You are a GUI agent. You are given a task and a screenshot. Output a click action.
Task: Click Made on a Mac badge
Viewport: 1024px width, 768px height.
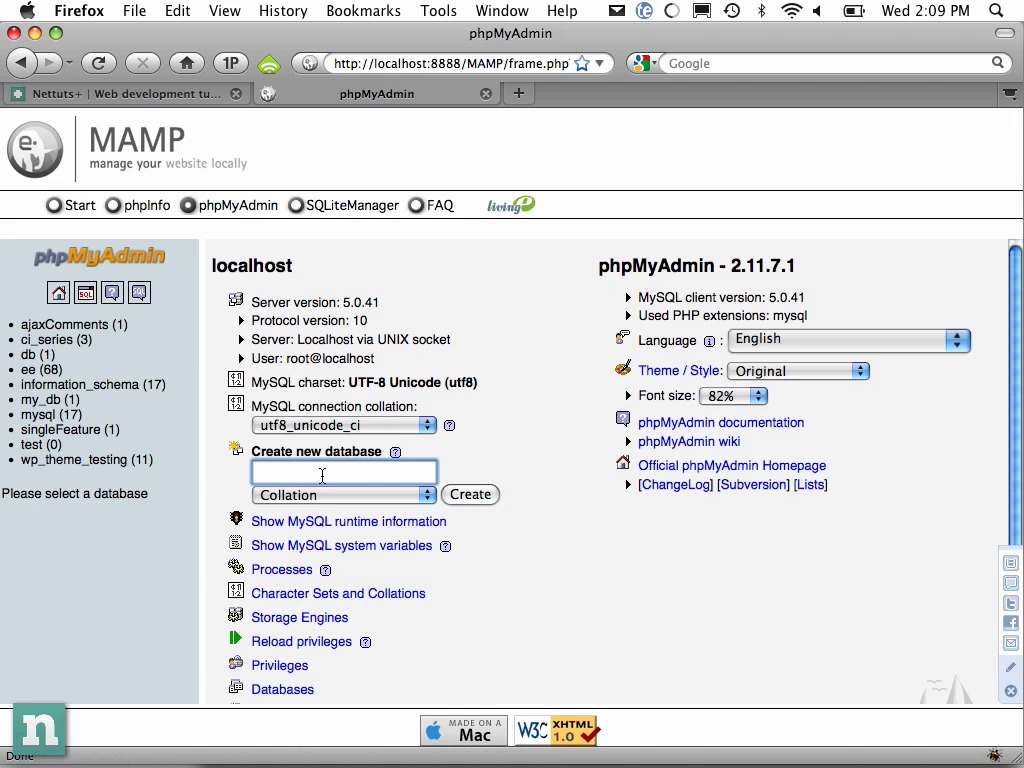464,730
